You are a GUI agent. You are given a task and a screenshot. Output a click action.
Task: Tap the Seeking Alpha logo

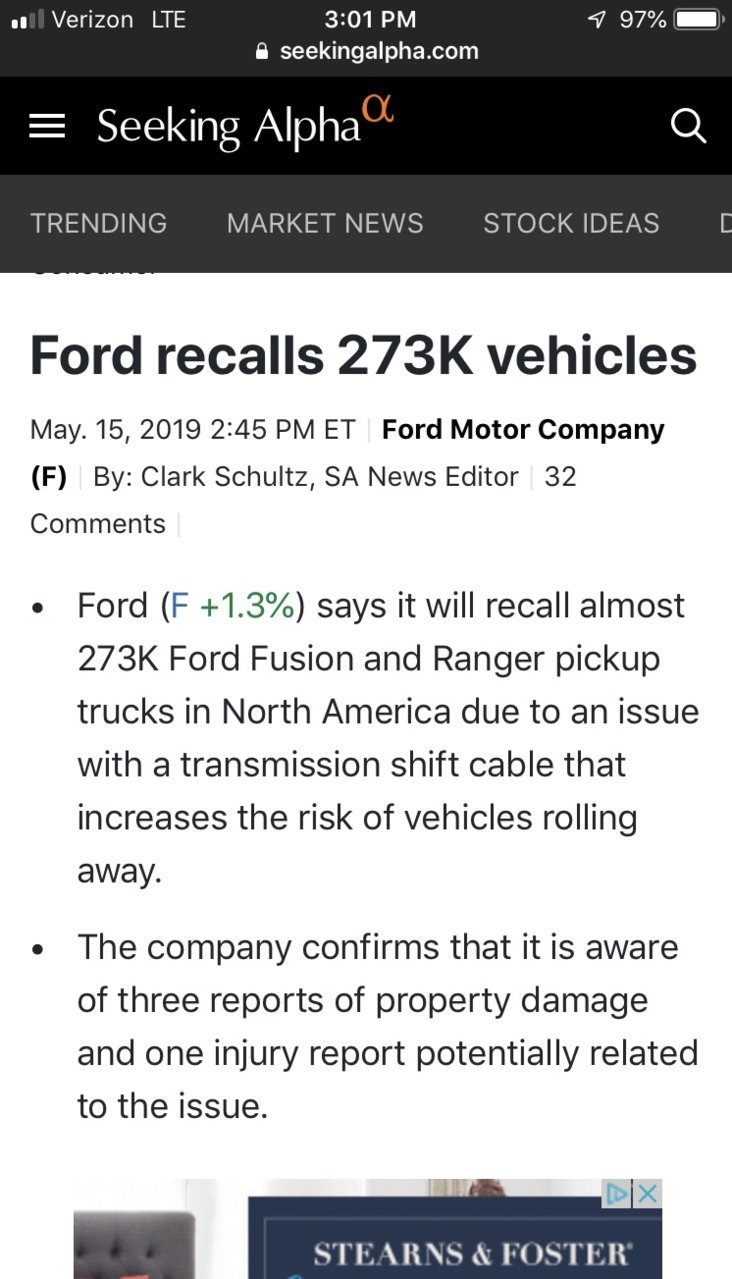[x=245, y=124]
